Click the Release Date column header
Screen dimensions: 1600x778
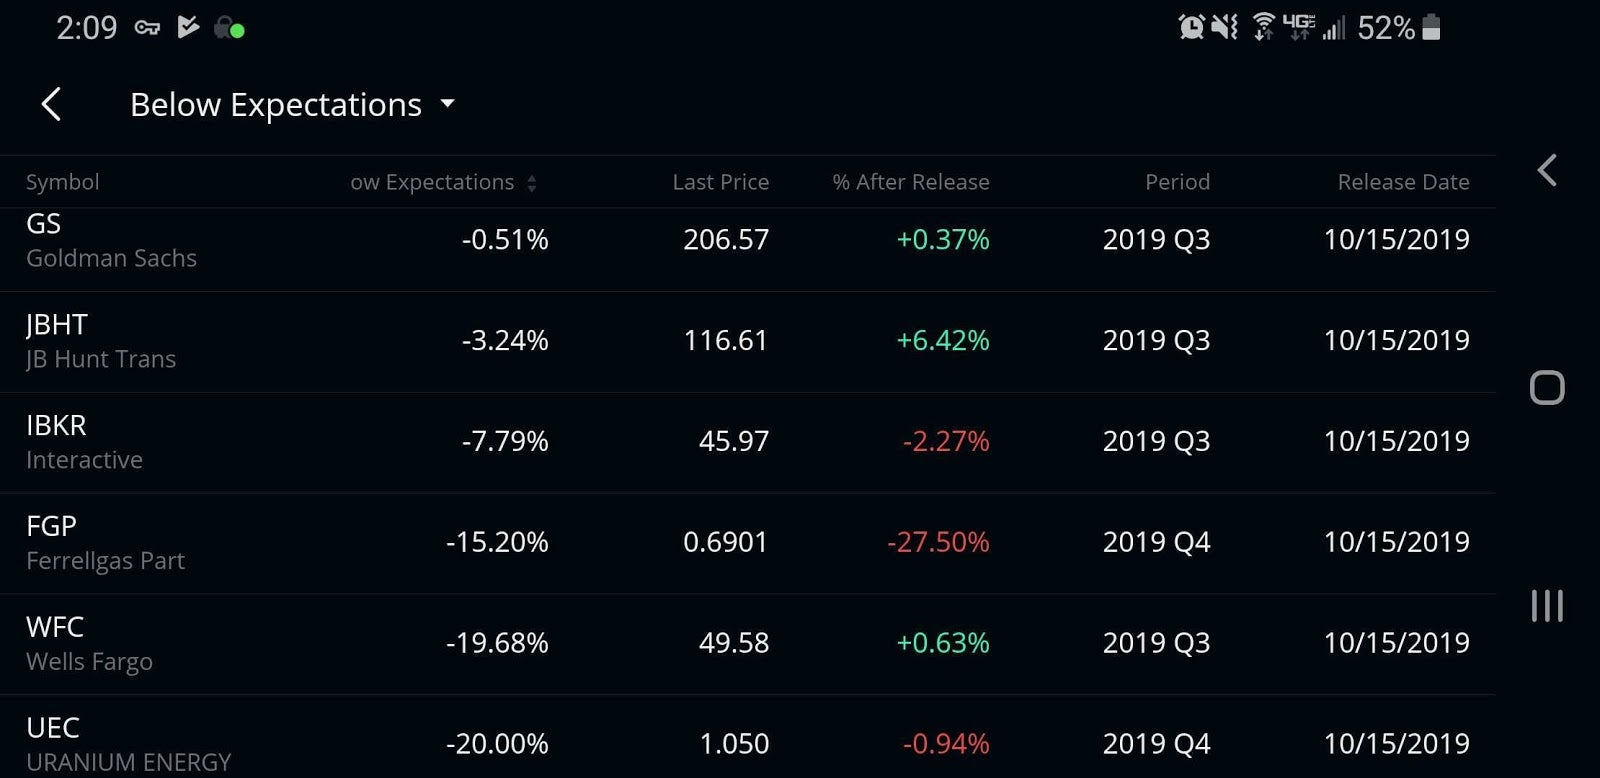(1404, 182)
